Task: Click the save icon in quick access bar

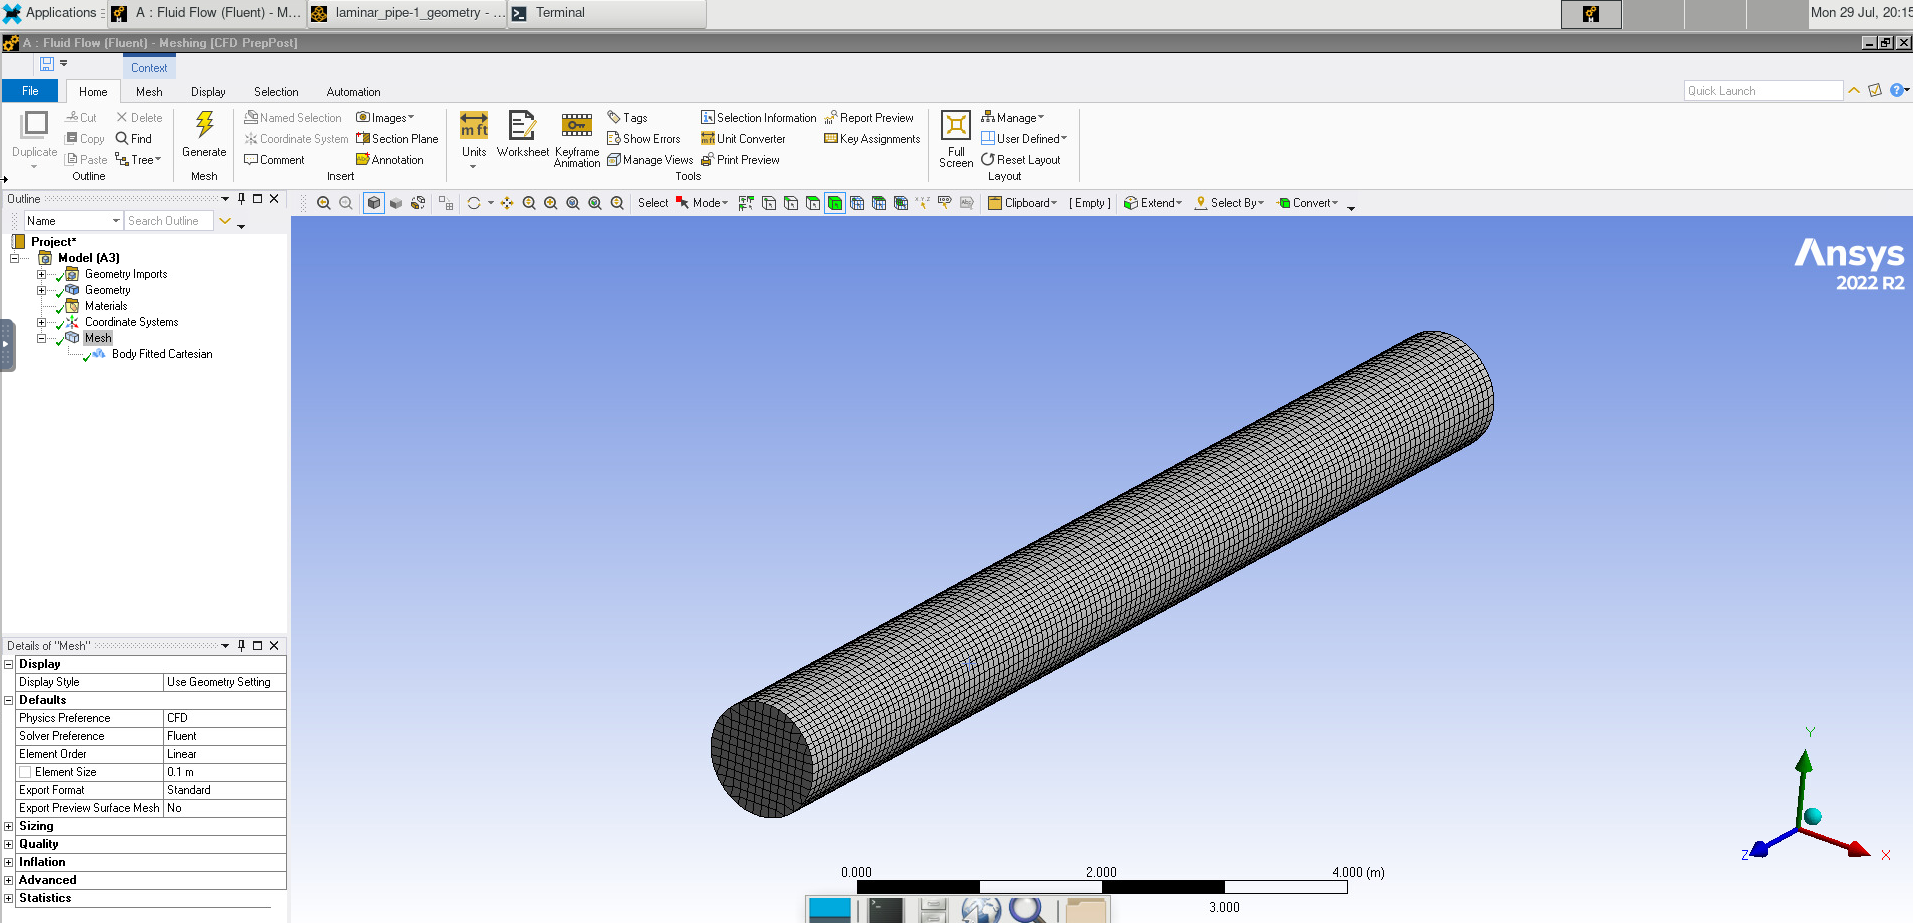Action: [x=46, y=64]
